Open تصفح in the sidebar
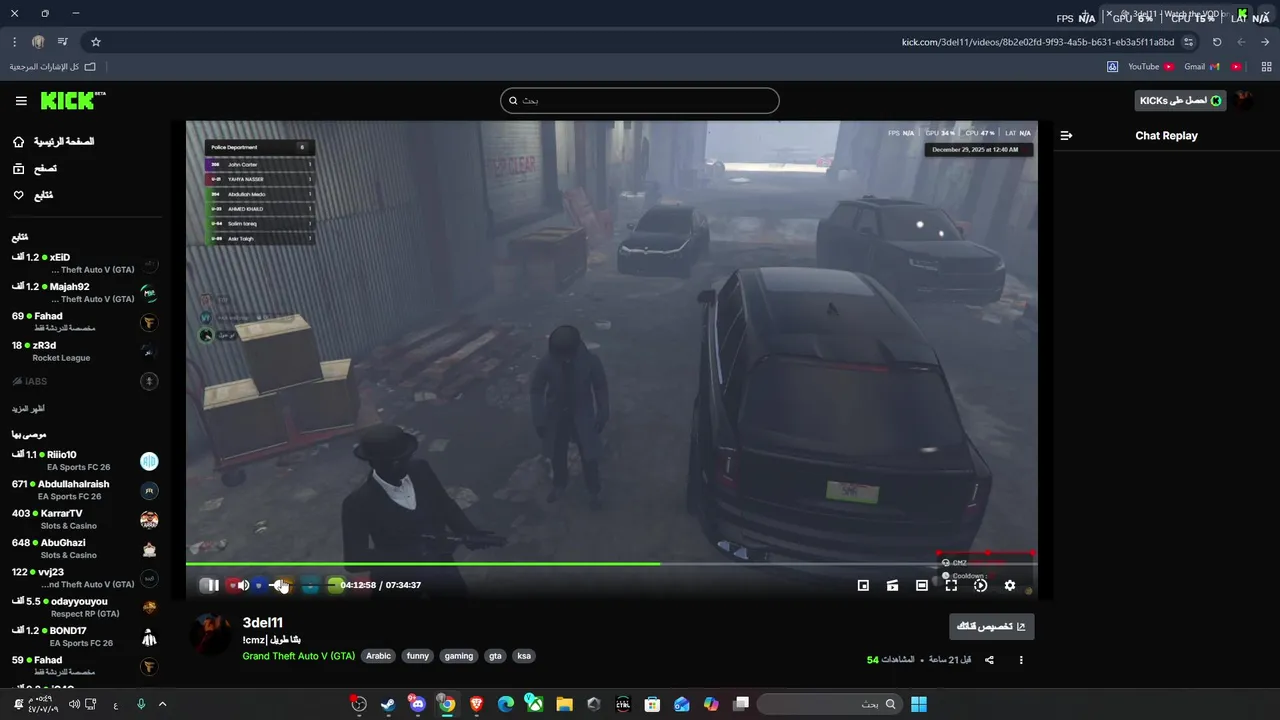The image size is (1280, 720). tap(35, 169)
